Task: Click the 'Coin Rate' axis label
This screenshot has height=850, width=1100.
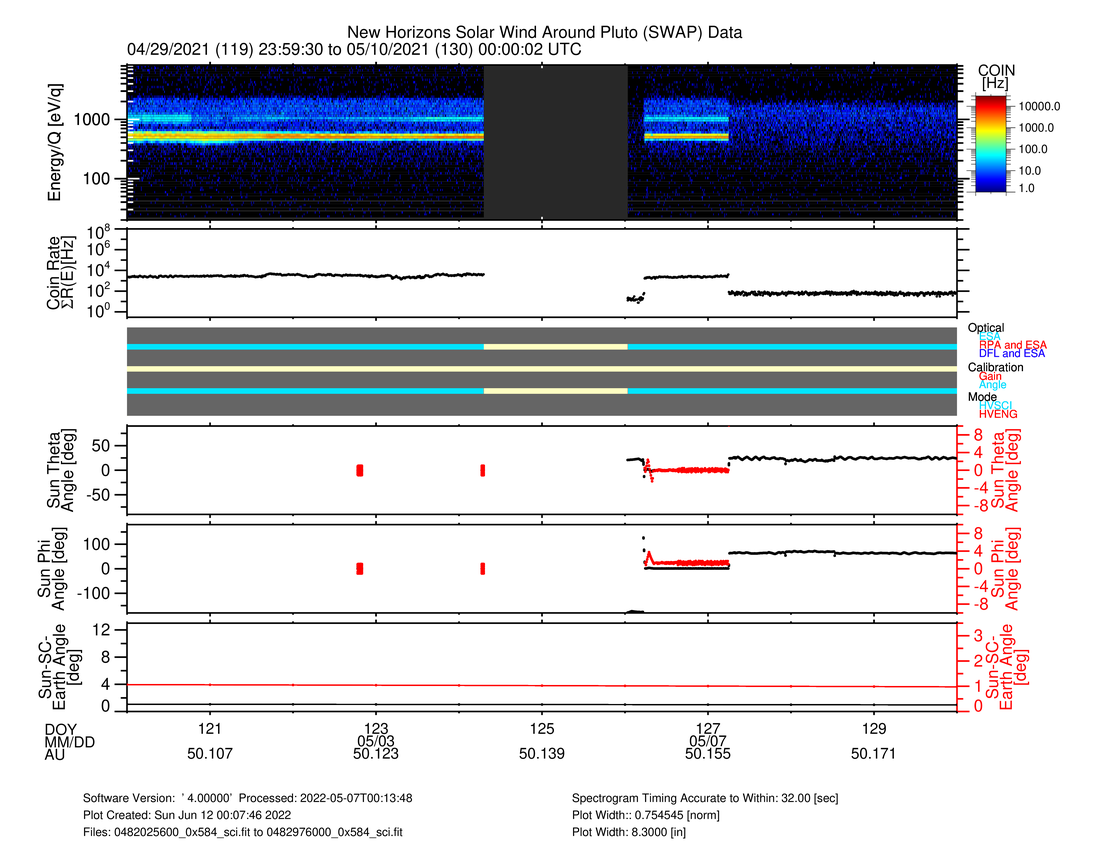Action: (x=56, y=272)
